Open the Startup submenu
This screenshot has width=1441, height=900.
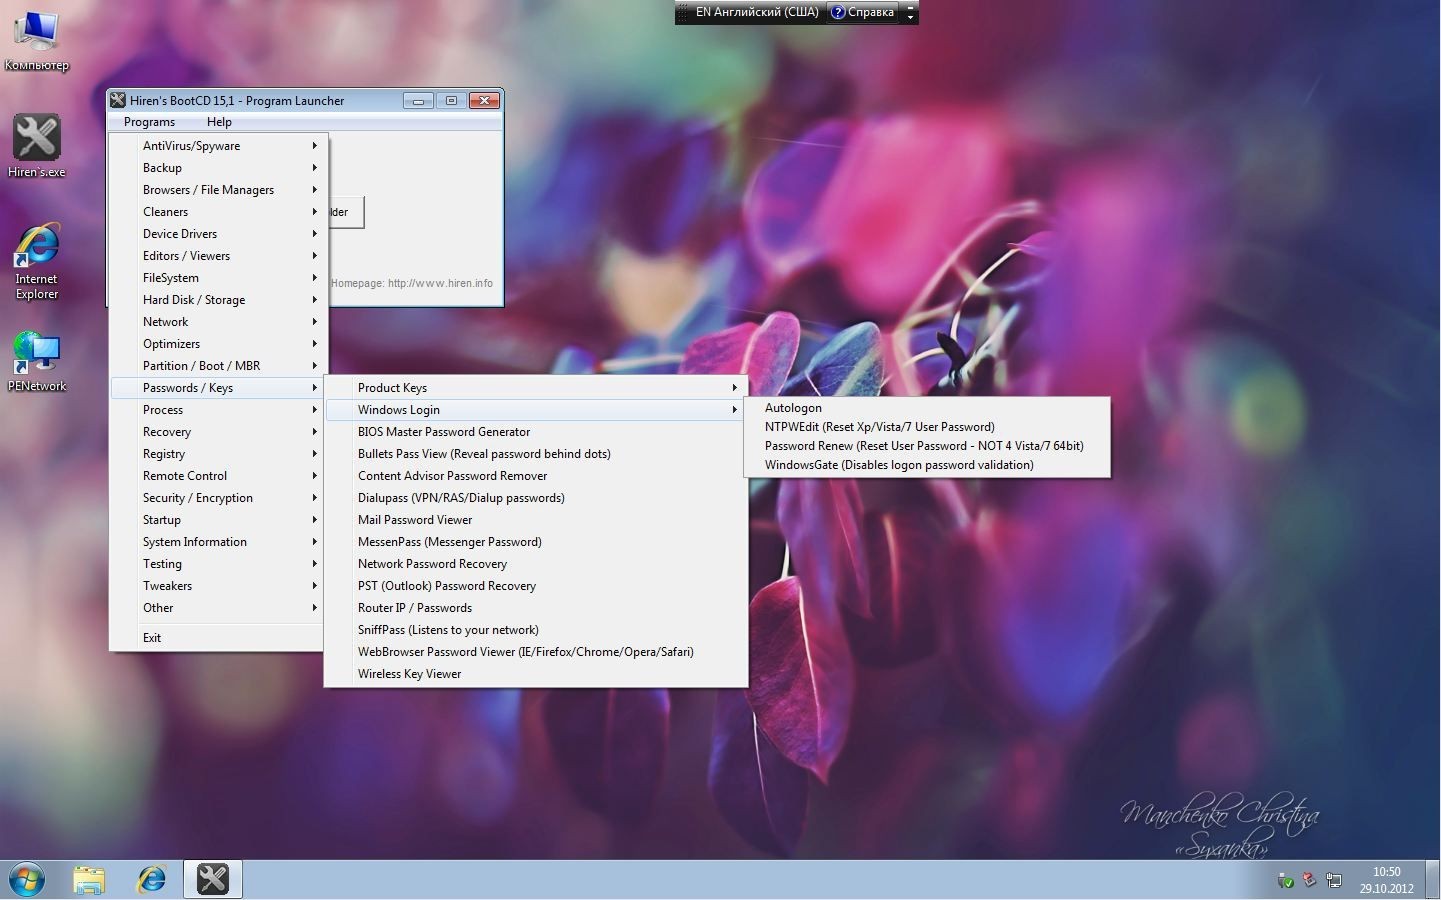tap(217, 520)
